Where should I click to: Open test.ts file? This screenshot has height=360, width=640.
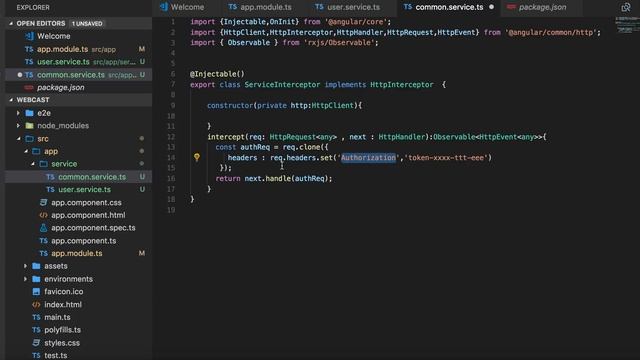coord(78,356)
